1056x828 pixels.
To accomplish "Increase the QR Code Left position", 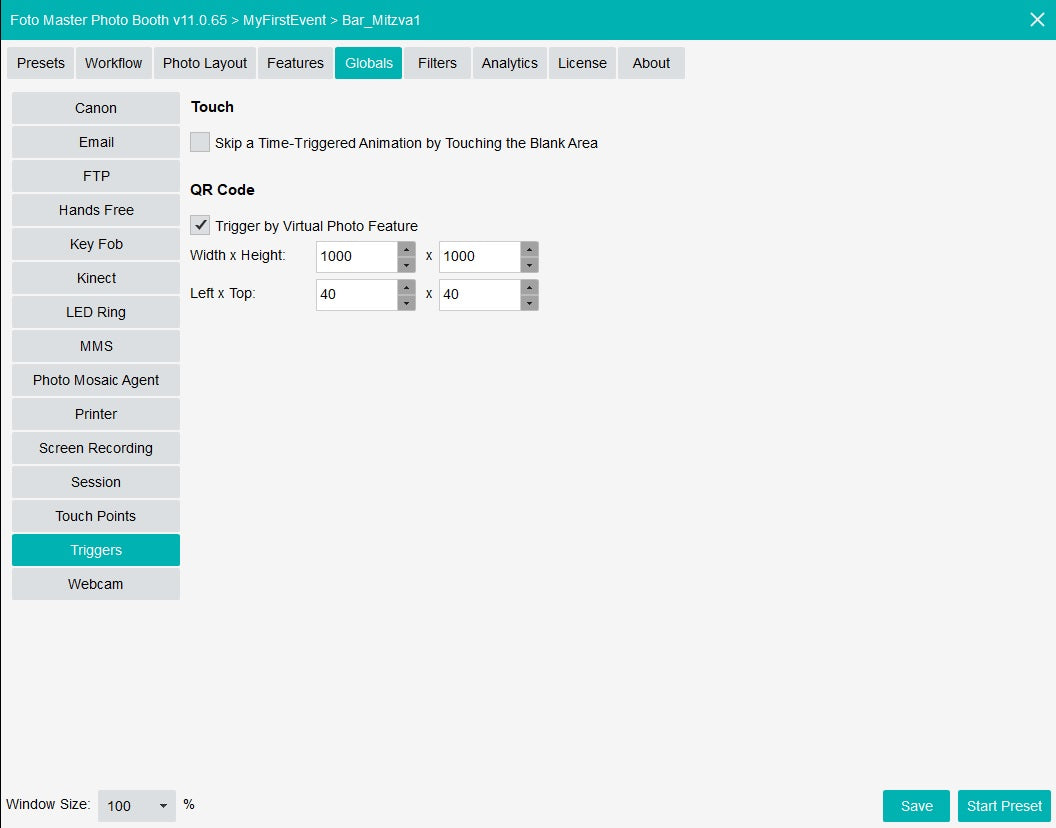I will tap(406, 288).
